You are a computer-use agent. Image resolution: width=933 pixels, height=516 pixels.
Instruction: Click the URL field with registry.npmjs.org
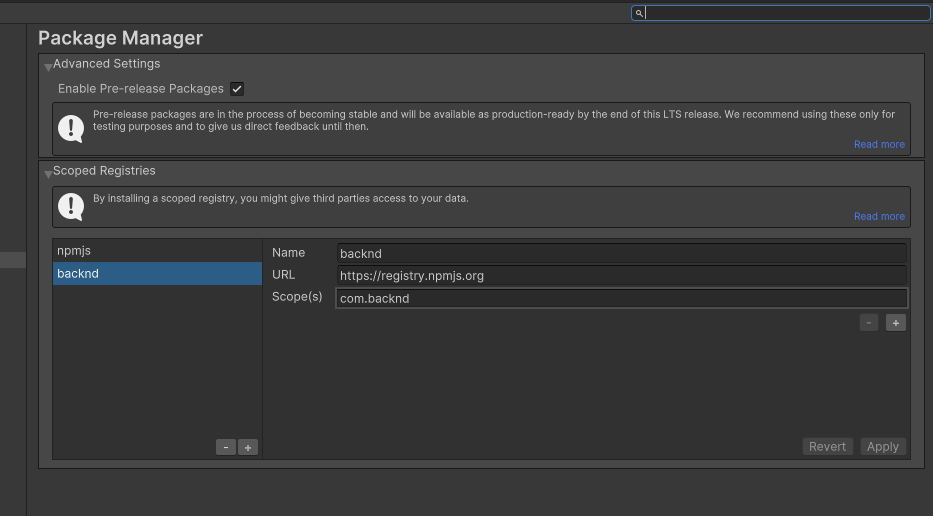[x=620, y=276]
